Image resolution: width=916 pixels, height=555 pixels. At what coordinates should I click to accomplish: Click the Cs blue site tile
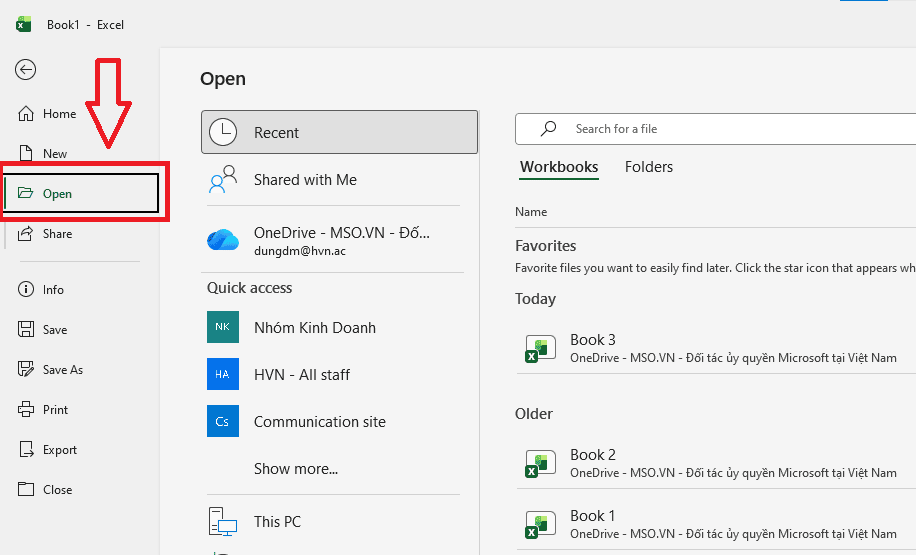pos(223,421)
